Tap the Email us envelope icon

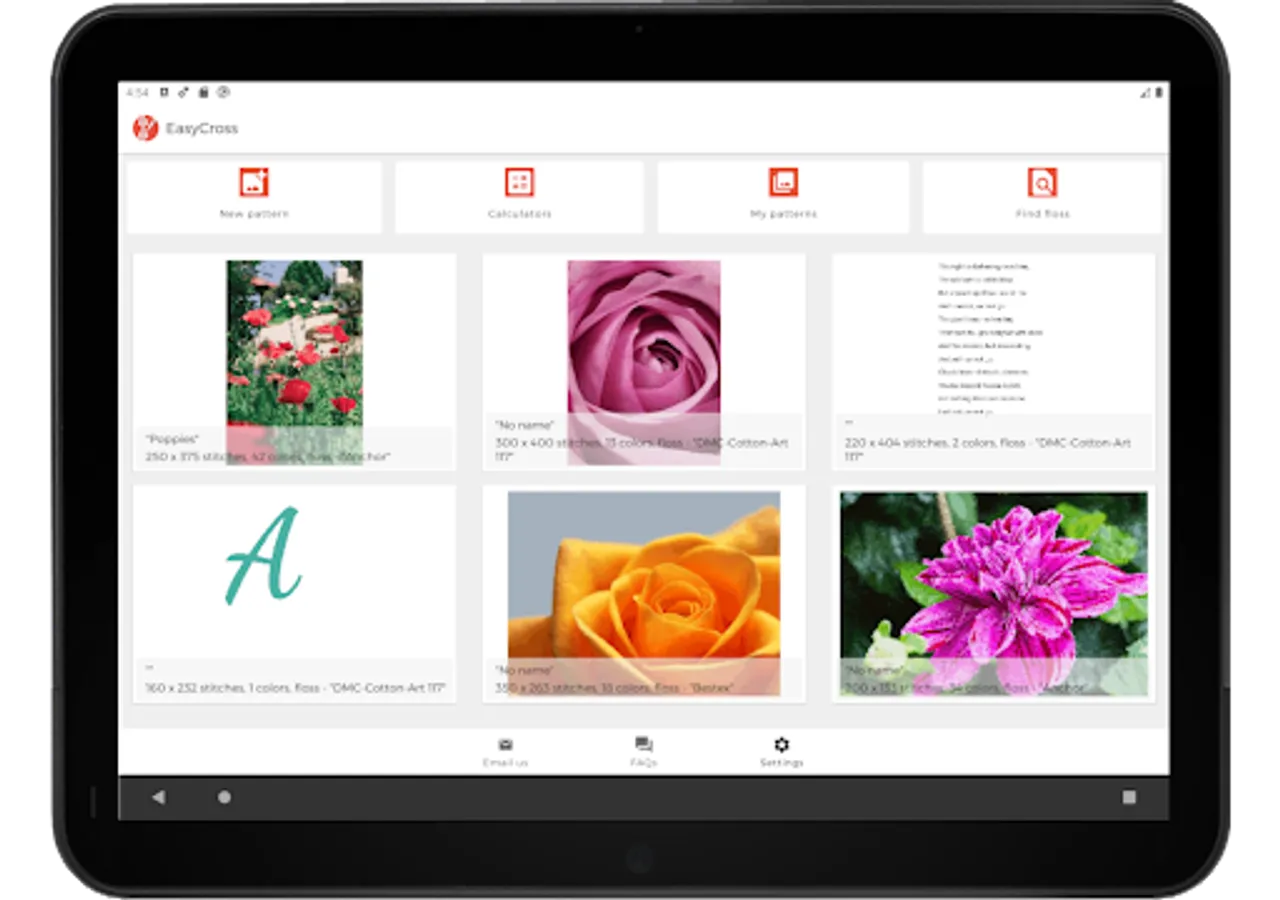click(505, 744)
